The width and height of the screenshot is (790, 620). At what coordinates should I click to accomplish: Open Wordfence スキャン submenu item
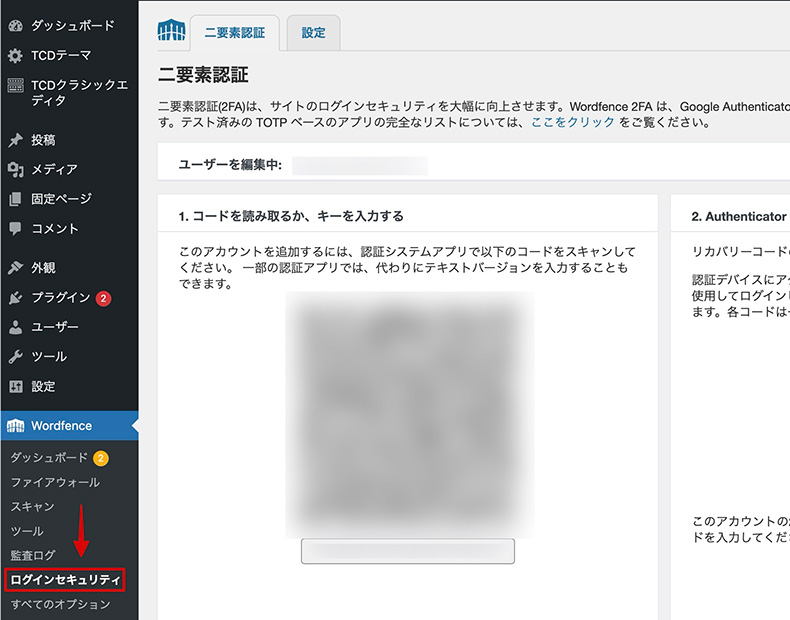[32, 507]
